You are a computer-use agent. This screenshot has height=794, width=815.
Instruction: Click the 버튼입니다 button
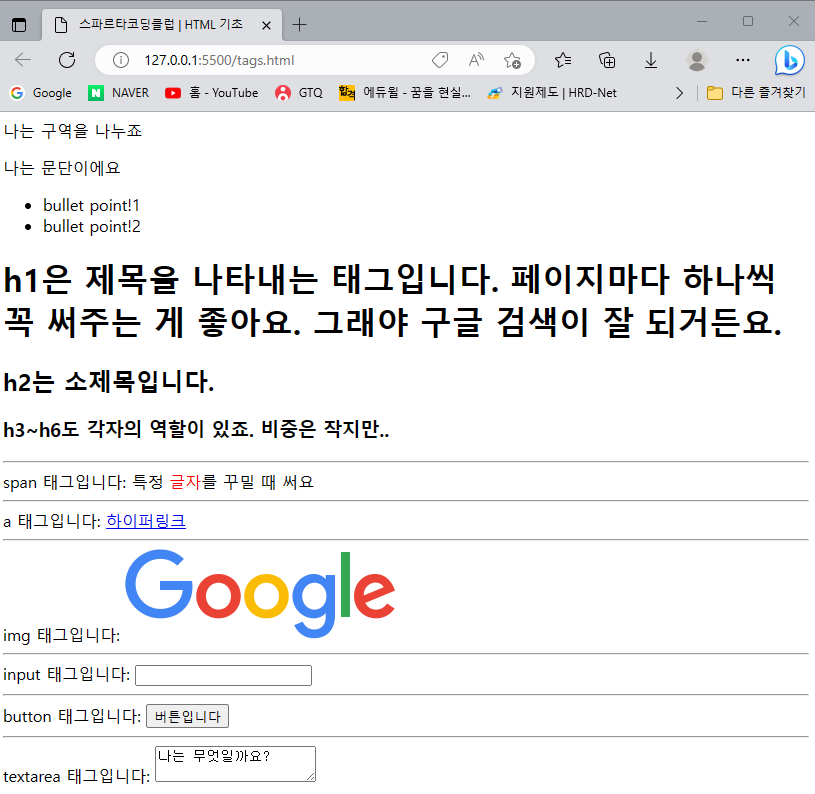pos(187,716)
